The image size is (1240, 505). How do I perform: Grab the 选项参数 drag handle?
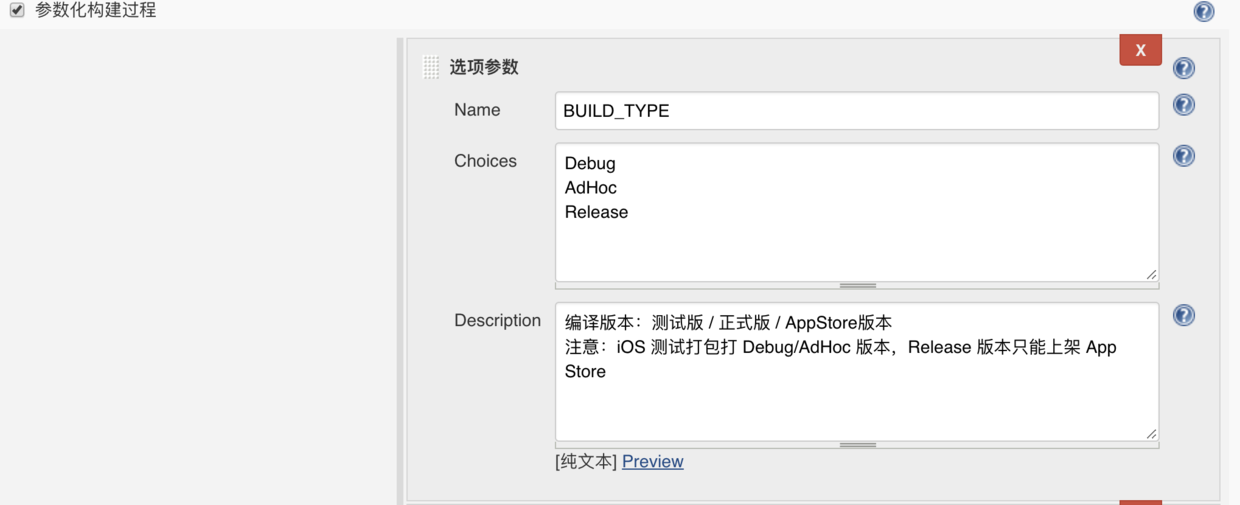pos(431,67)
